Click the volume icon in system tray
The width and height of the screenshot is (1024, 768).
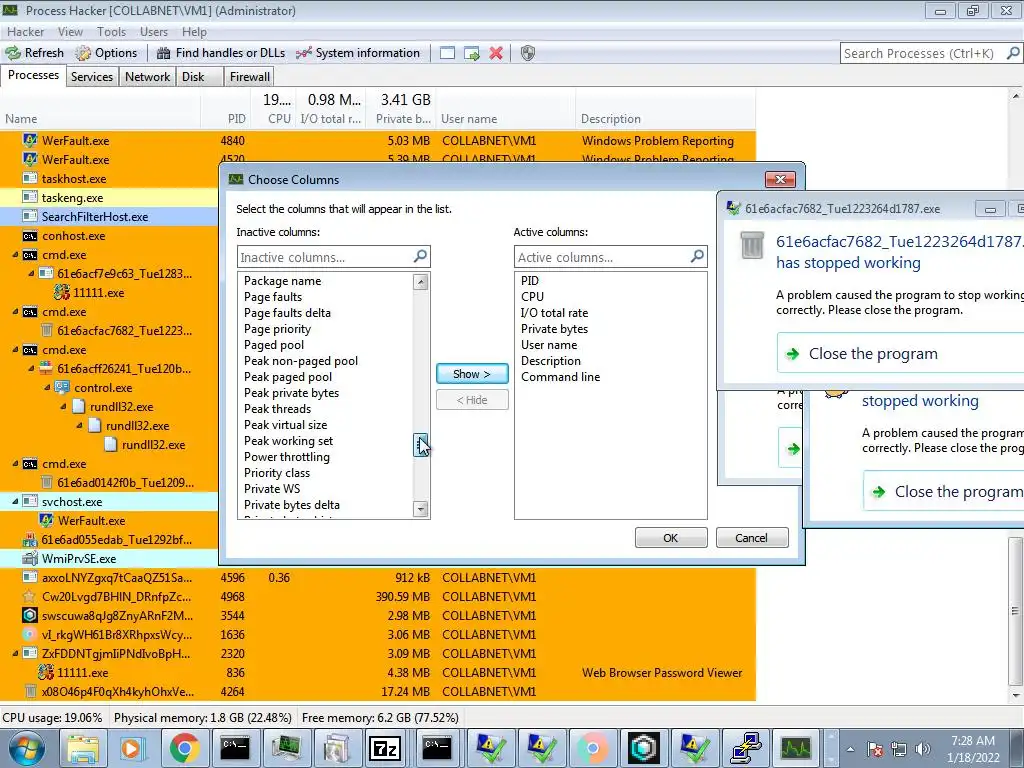pos(922,749)
